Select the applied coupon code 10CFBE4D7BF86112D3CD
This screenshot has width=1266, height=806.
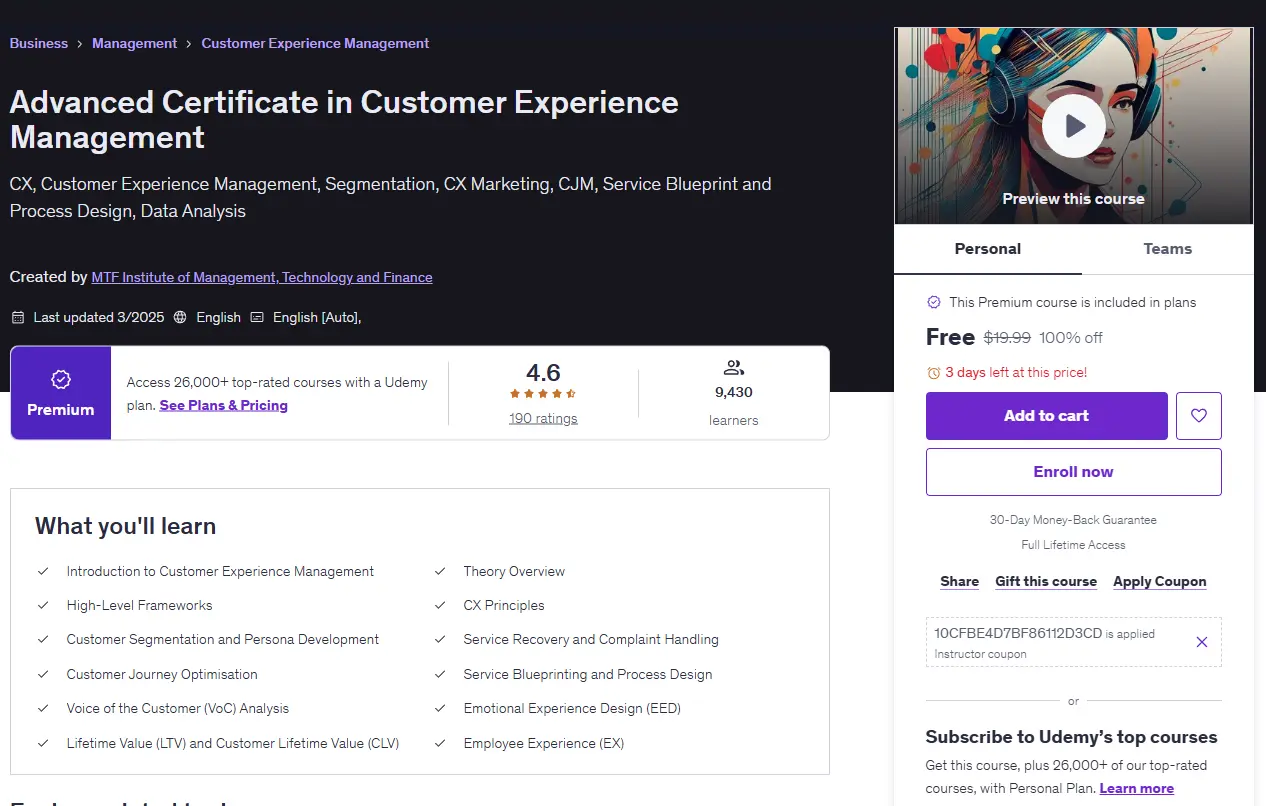pyautogui.click(x=1018, y=633)
